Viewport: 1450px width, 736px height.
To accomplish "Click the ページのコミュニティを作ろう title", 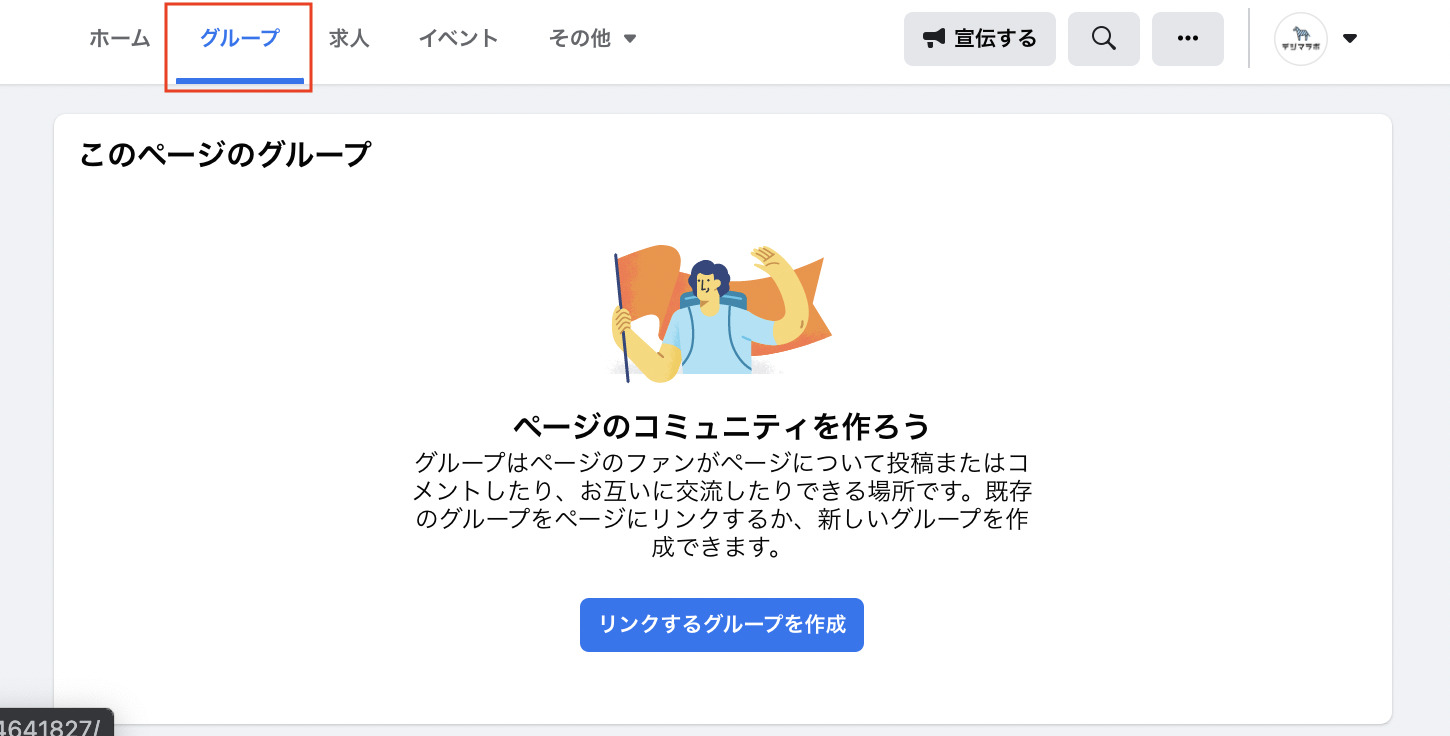I will point(722,427).
